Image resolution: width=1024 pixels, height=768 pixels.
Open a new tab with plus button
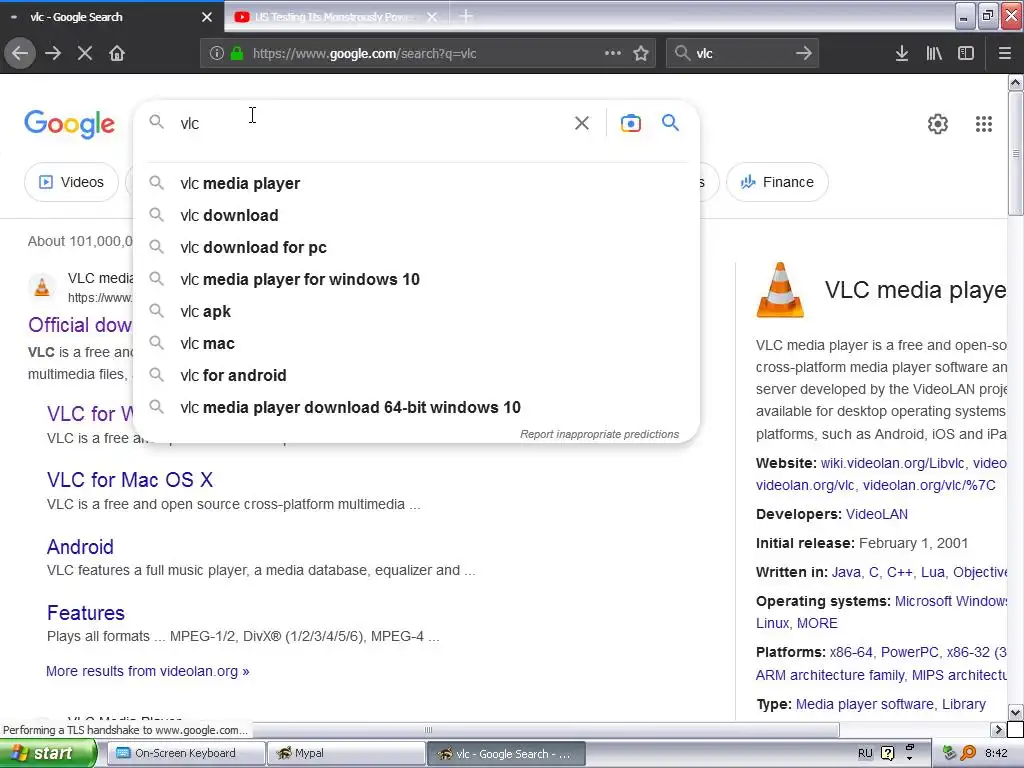466,16
